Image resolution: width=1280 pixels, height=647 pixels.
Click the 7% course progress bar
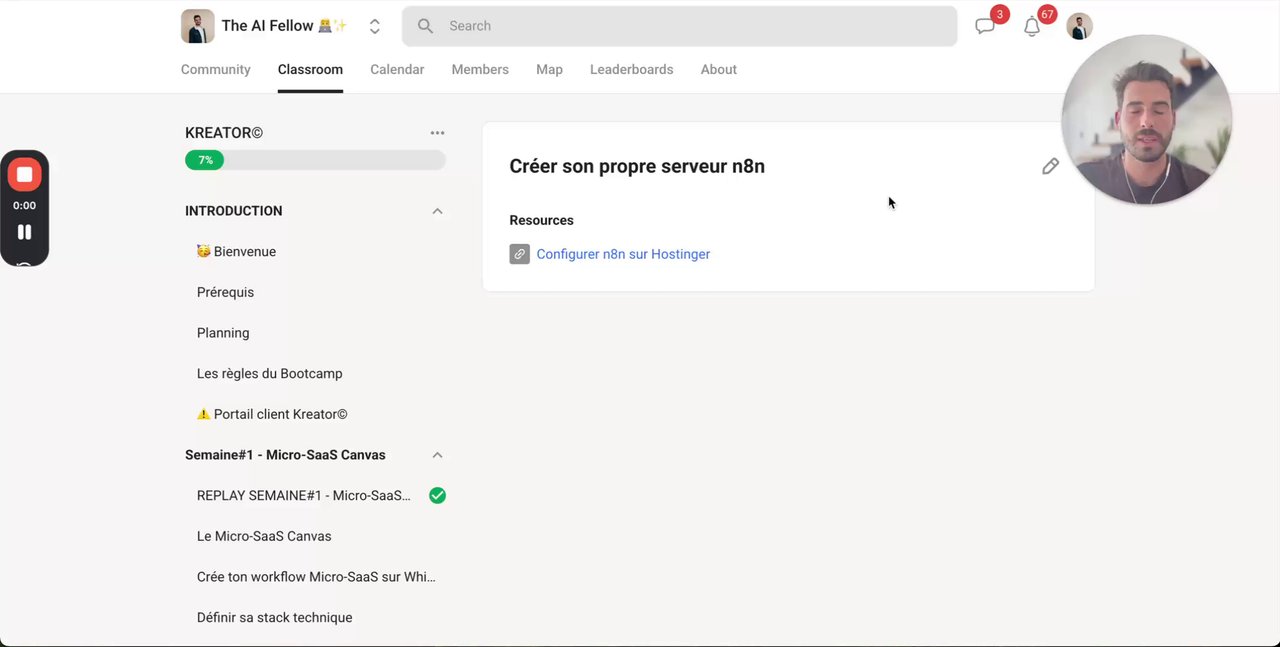point(315,160)
